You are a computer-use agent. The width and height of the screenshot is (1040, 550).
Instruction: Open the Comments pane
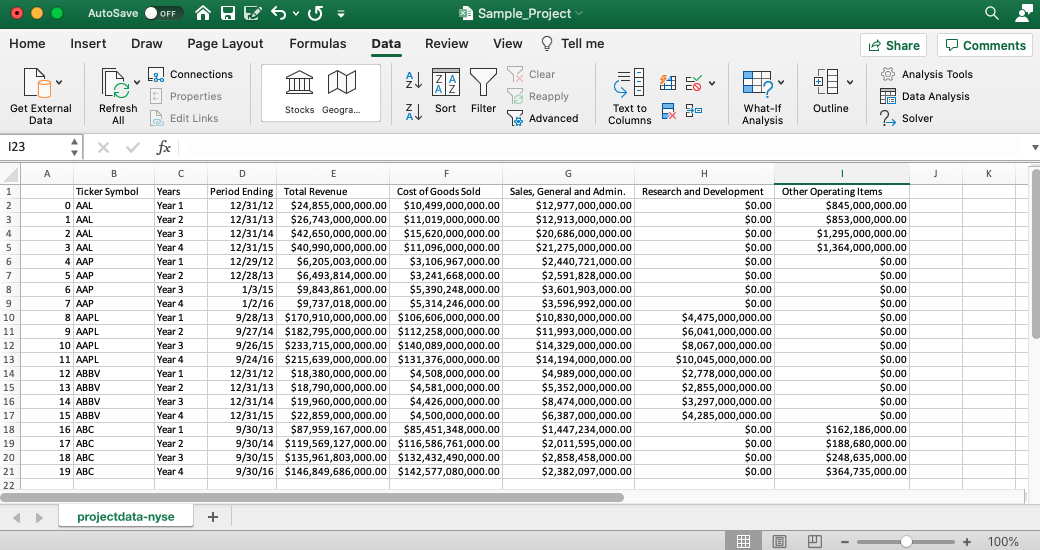[x=985, y=45]
